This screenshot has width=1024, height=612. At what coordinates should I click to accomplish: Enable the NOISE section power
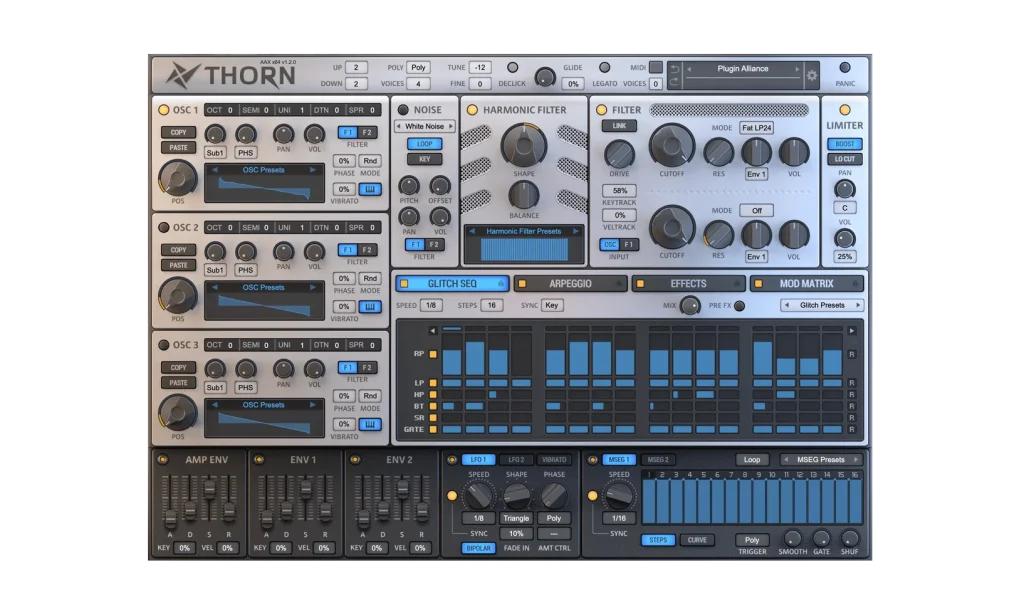(x=403, y=110)
